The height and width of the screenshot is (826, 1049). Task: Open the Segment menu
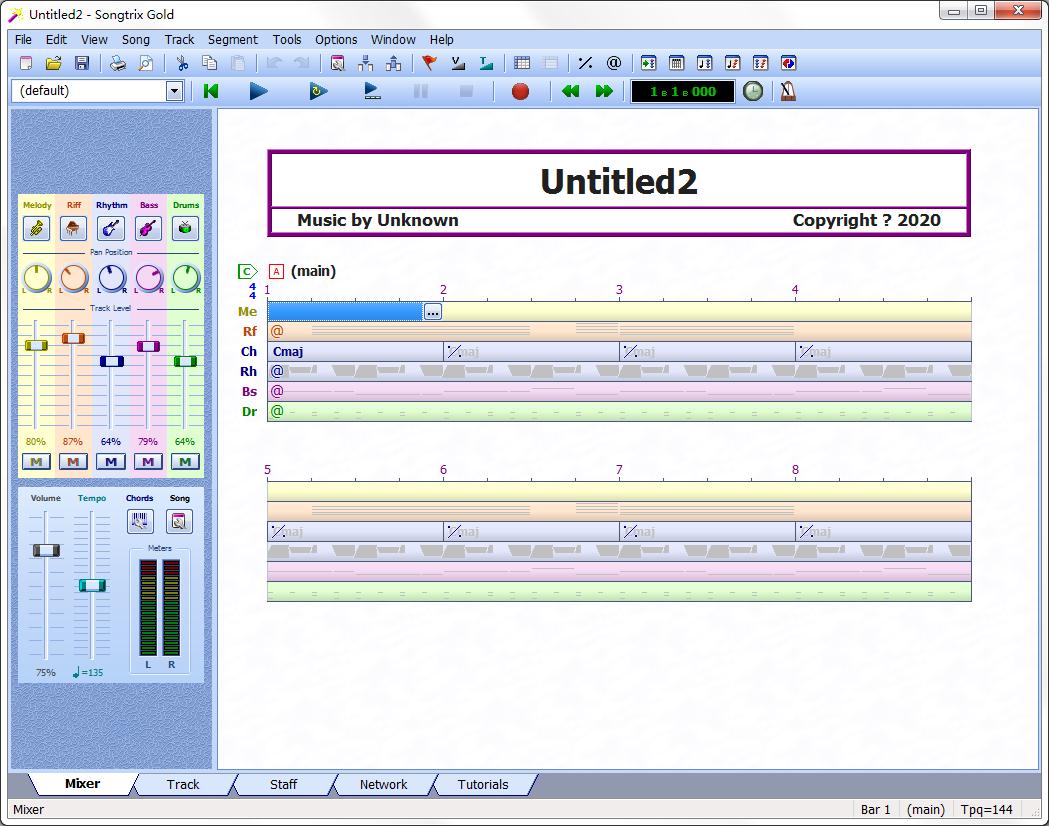click(x=232, y=40)
